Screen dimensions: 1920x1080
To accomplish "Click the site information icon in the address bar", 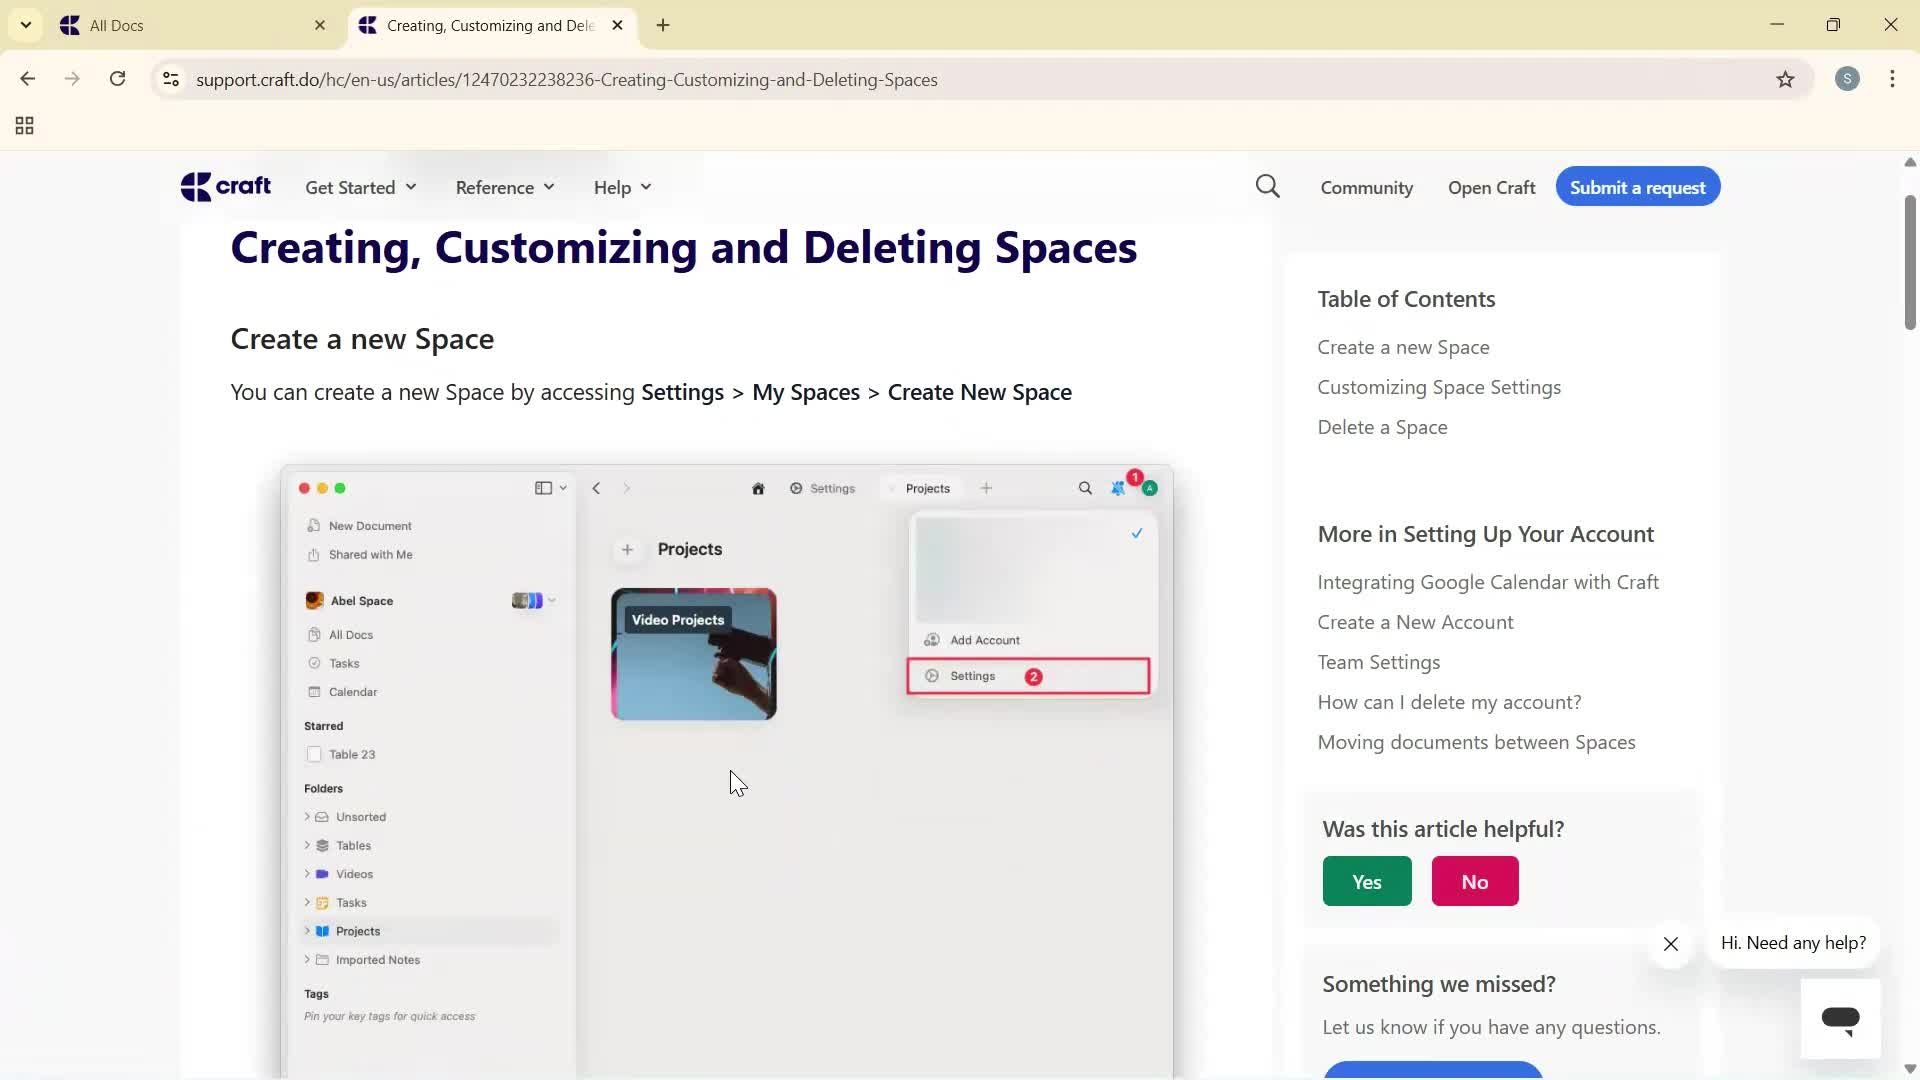I will point(171,79).
